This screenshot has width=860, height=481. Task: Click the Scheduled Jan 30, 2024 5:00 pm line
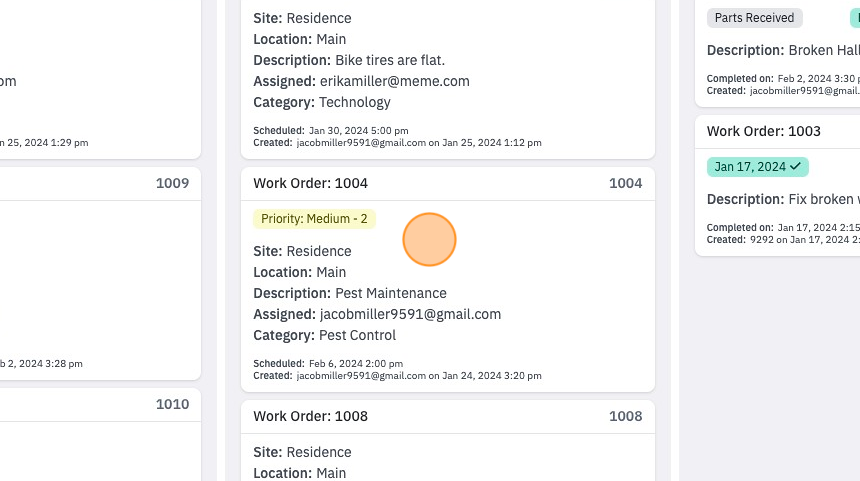[x=331, y=131]
